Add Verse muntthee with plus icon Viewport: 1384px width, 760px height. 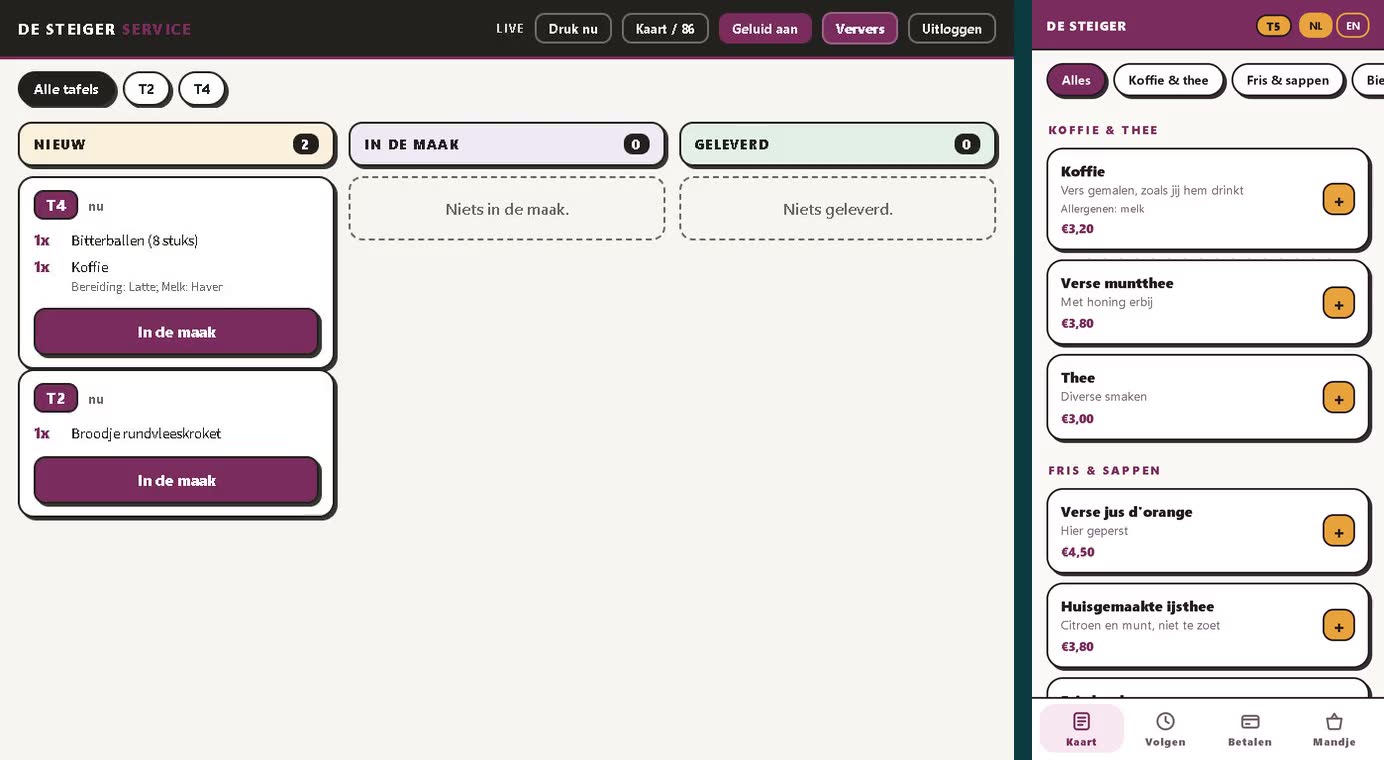1338,302
